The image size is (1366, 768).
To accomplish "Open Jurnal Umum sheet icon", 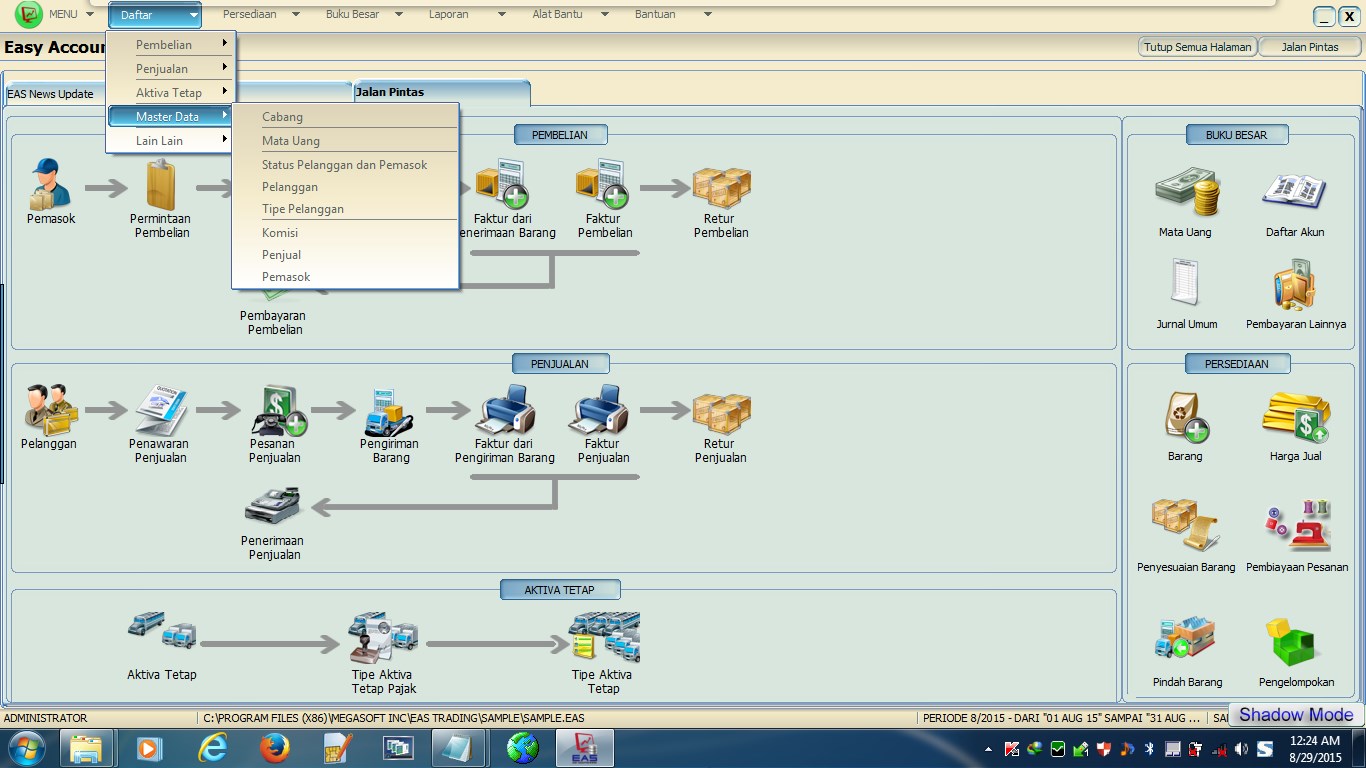I will click(x=1185, y=283).
